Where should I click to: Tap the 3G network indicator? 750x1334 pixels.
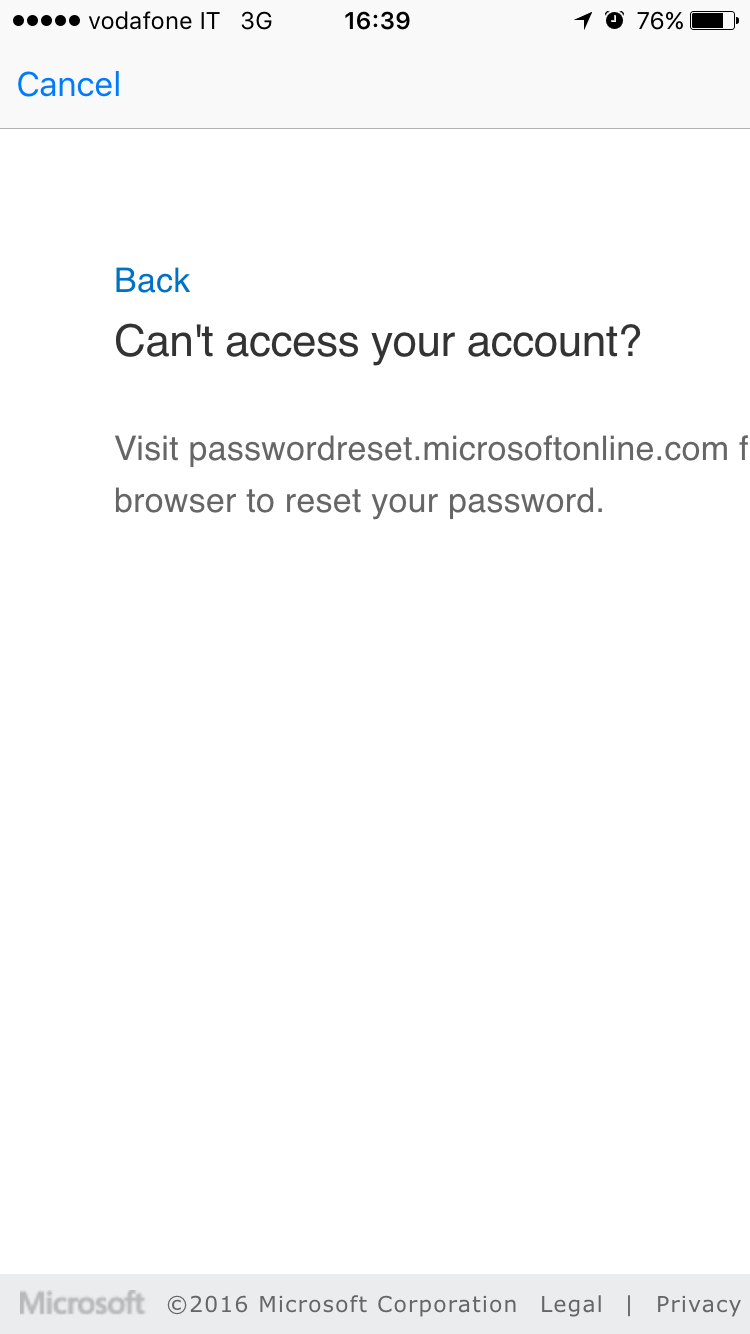(257, 21)
